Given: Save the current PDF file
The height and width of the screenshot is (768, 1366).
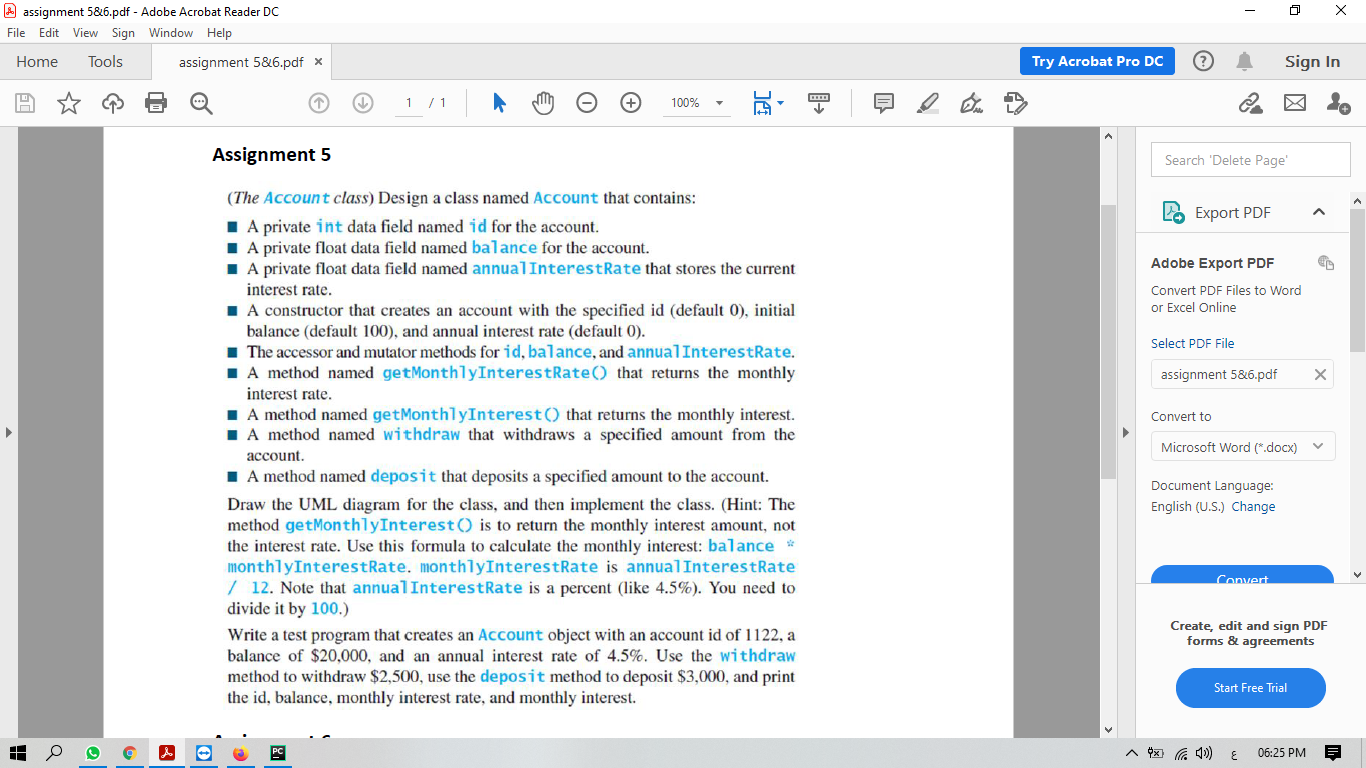Looking at the screenshot, I should click(x=23, y=102).
